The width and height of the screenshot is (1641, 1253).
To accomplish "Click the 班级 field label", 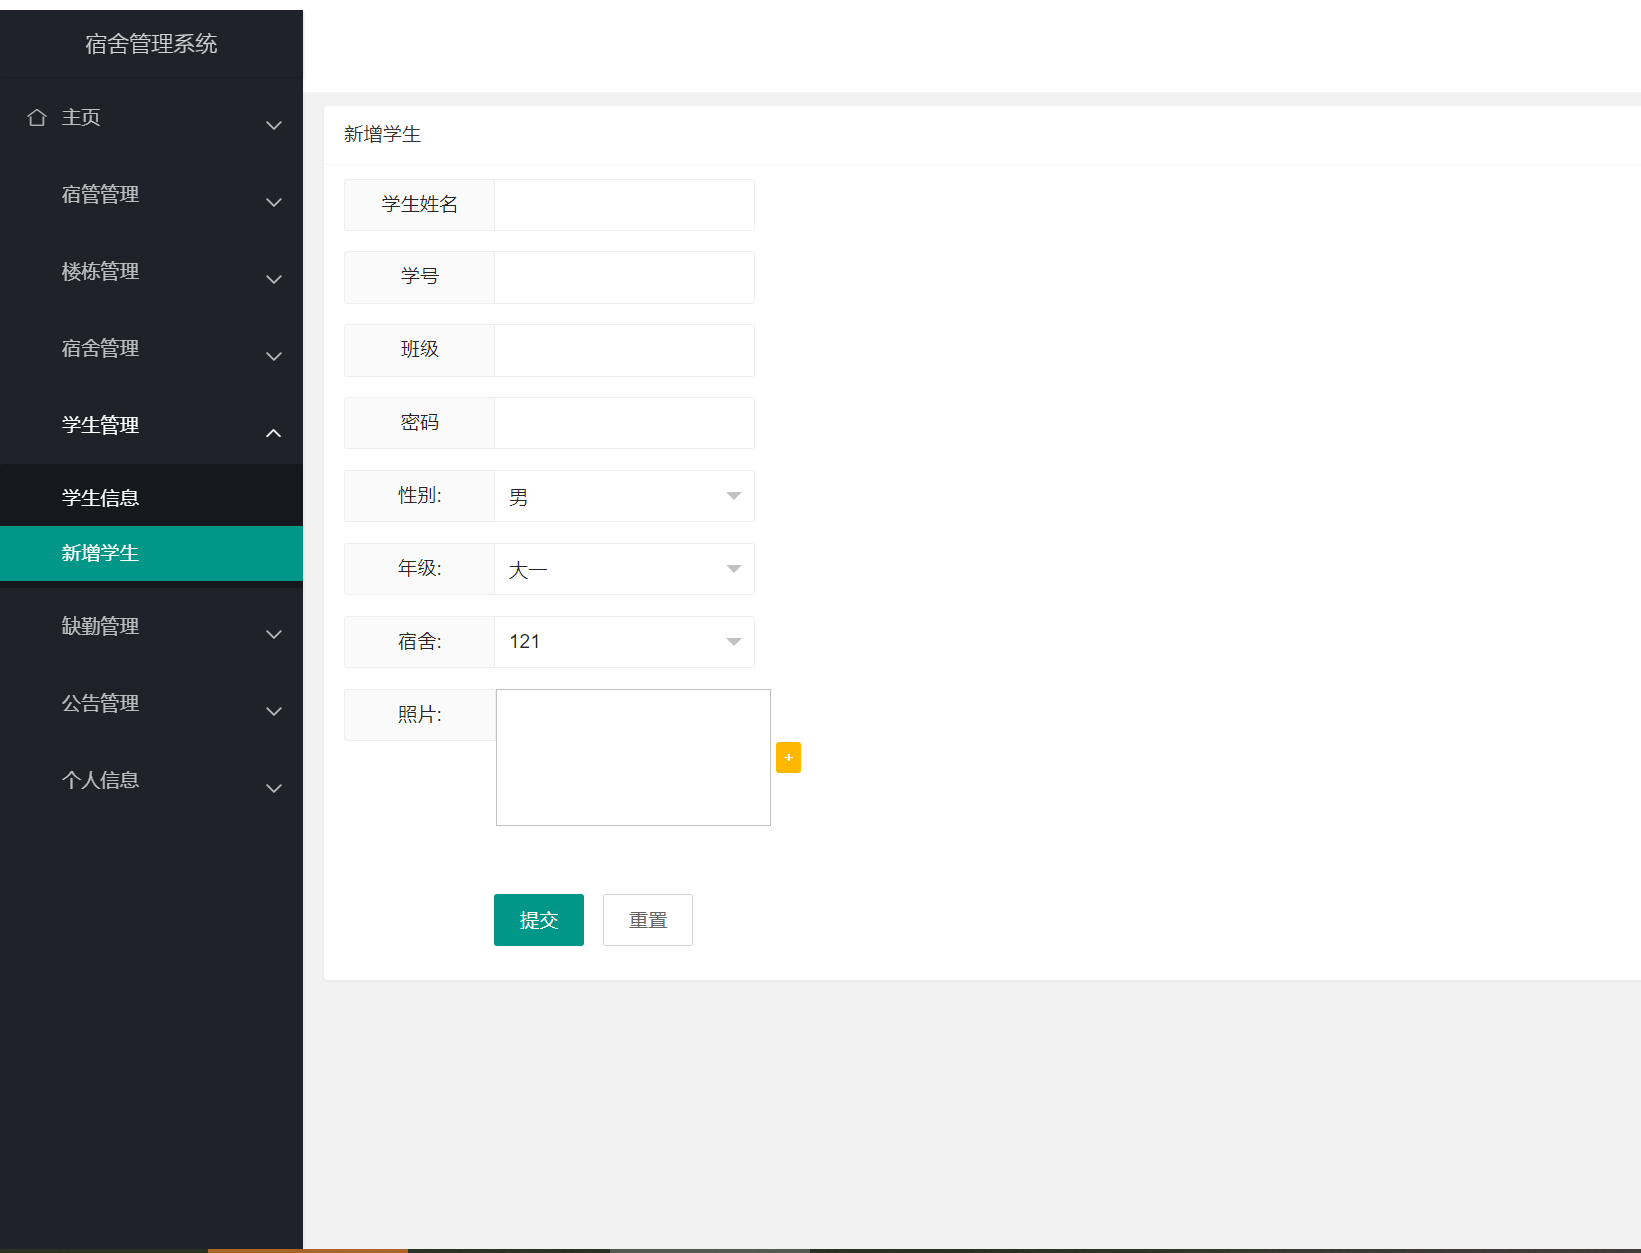I will coord(420,350).
